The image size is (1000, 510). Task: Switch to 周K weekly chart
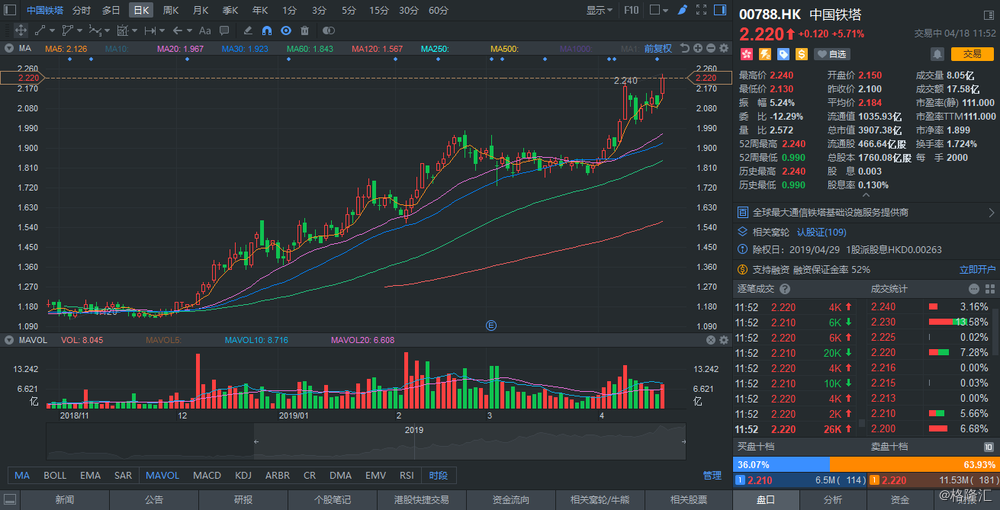point(171,10)
